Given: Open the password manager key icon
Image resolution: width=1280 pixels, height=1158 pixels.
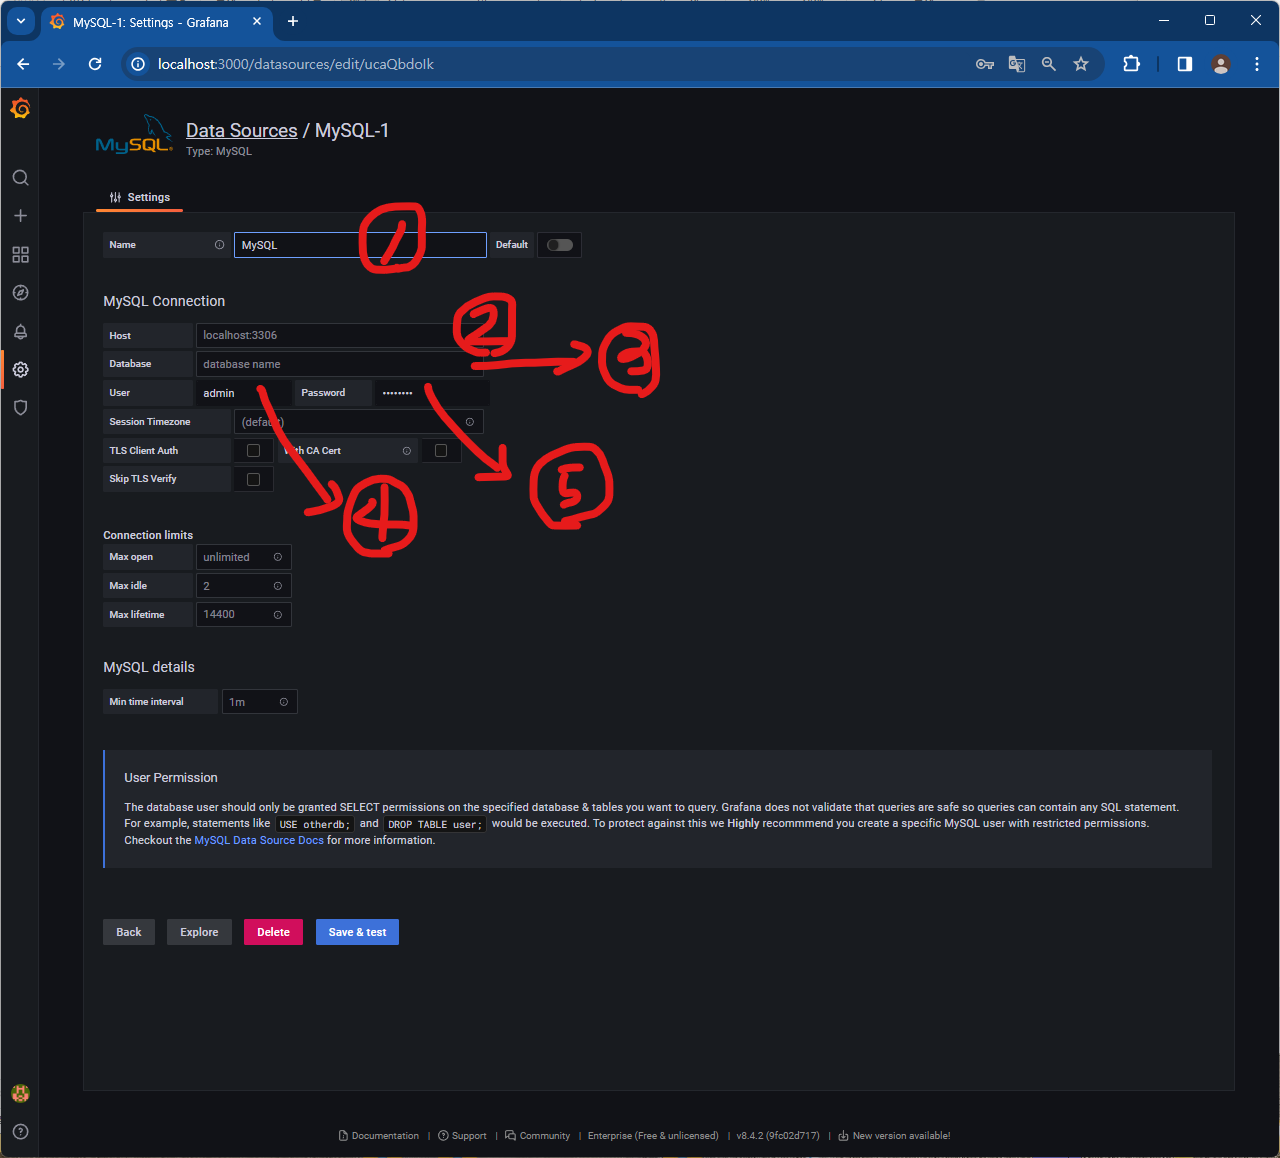Looking at the screenshot, I should point(985,64).
